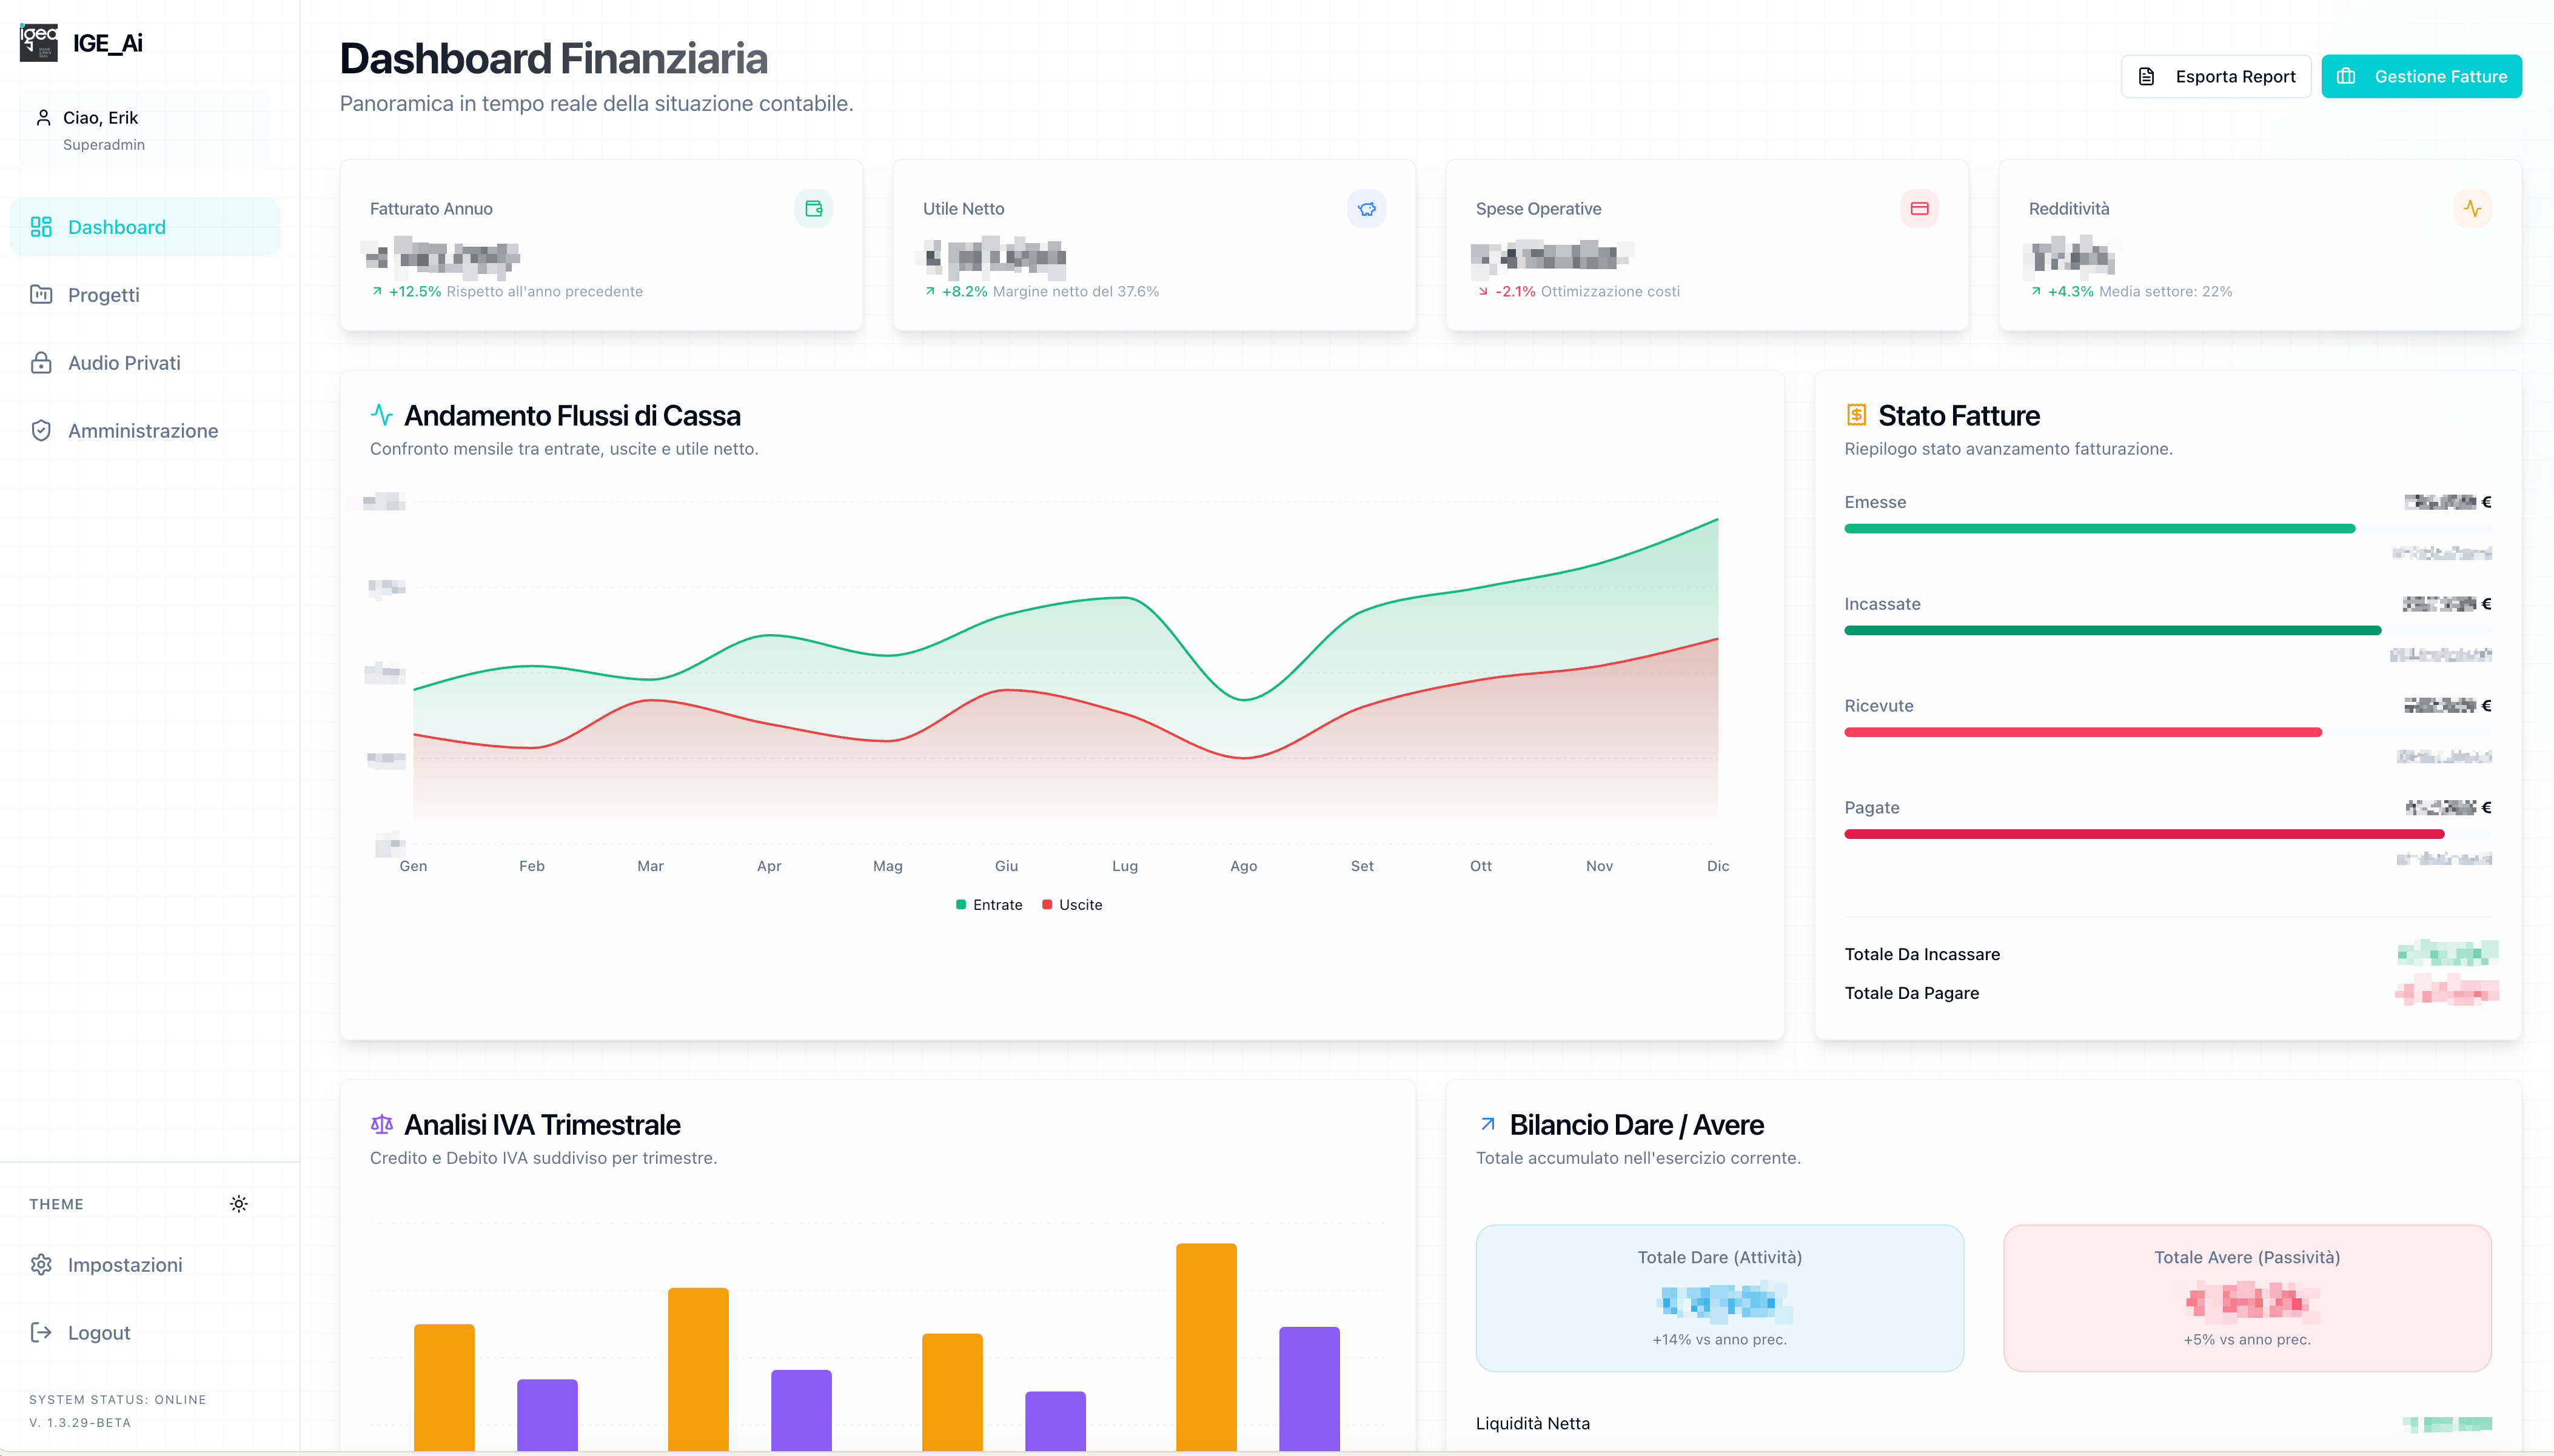Click the receipt icon beside Stato Fatture
Image resolution: width=2554 pixels, height=1456 pixels.
pos(1856,415)
